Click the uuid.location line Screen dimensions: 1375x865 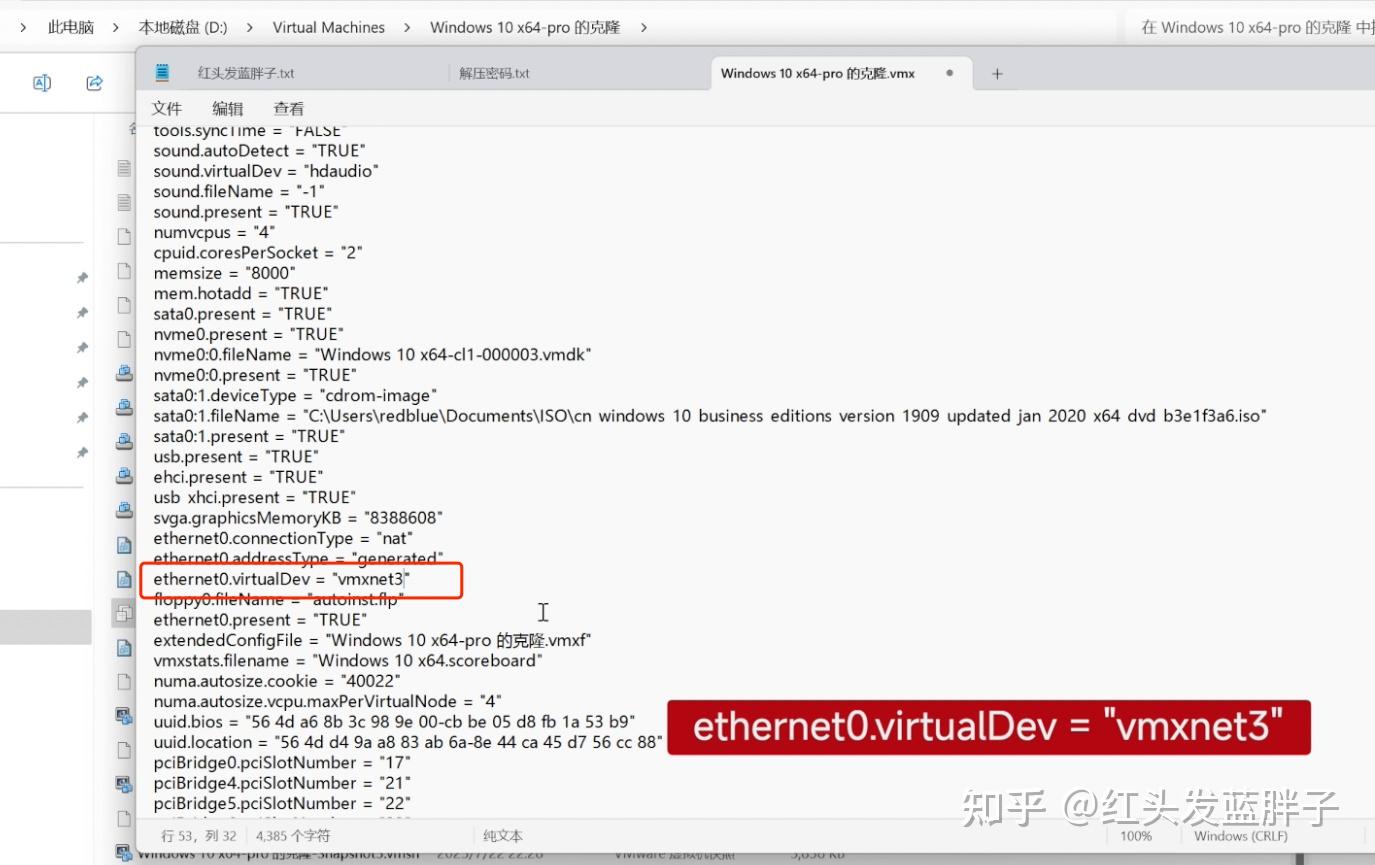coord(409,742)
